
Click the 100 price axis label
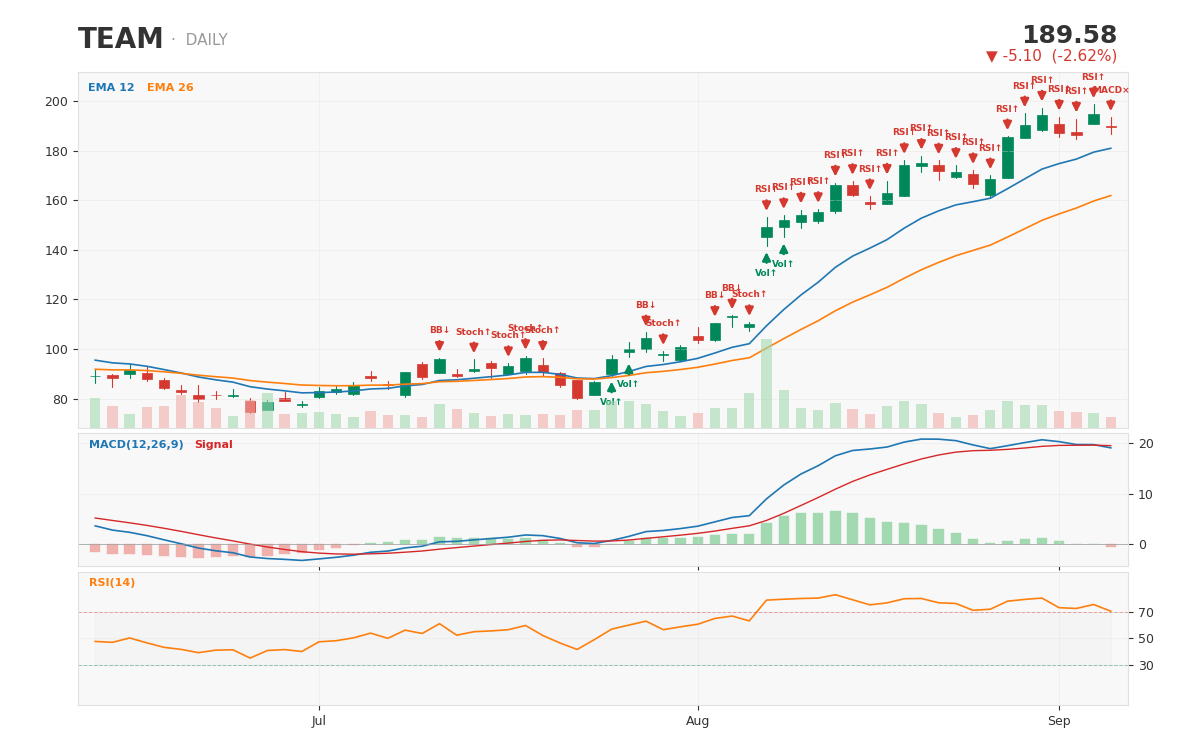tap(56, 350)
